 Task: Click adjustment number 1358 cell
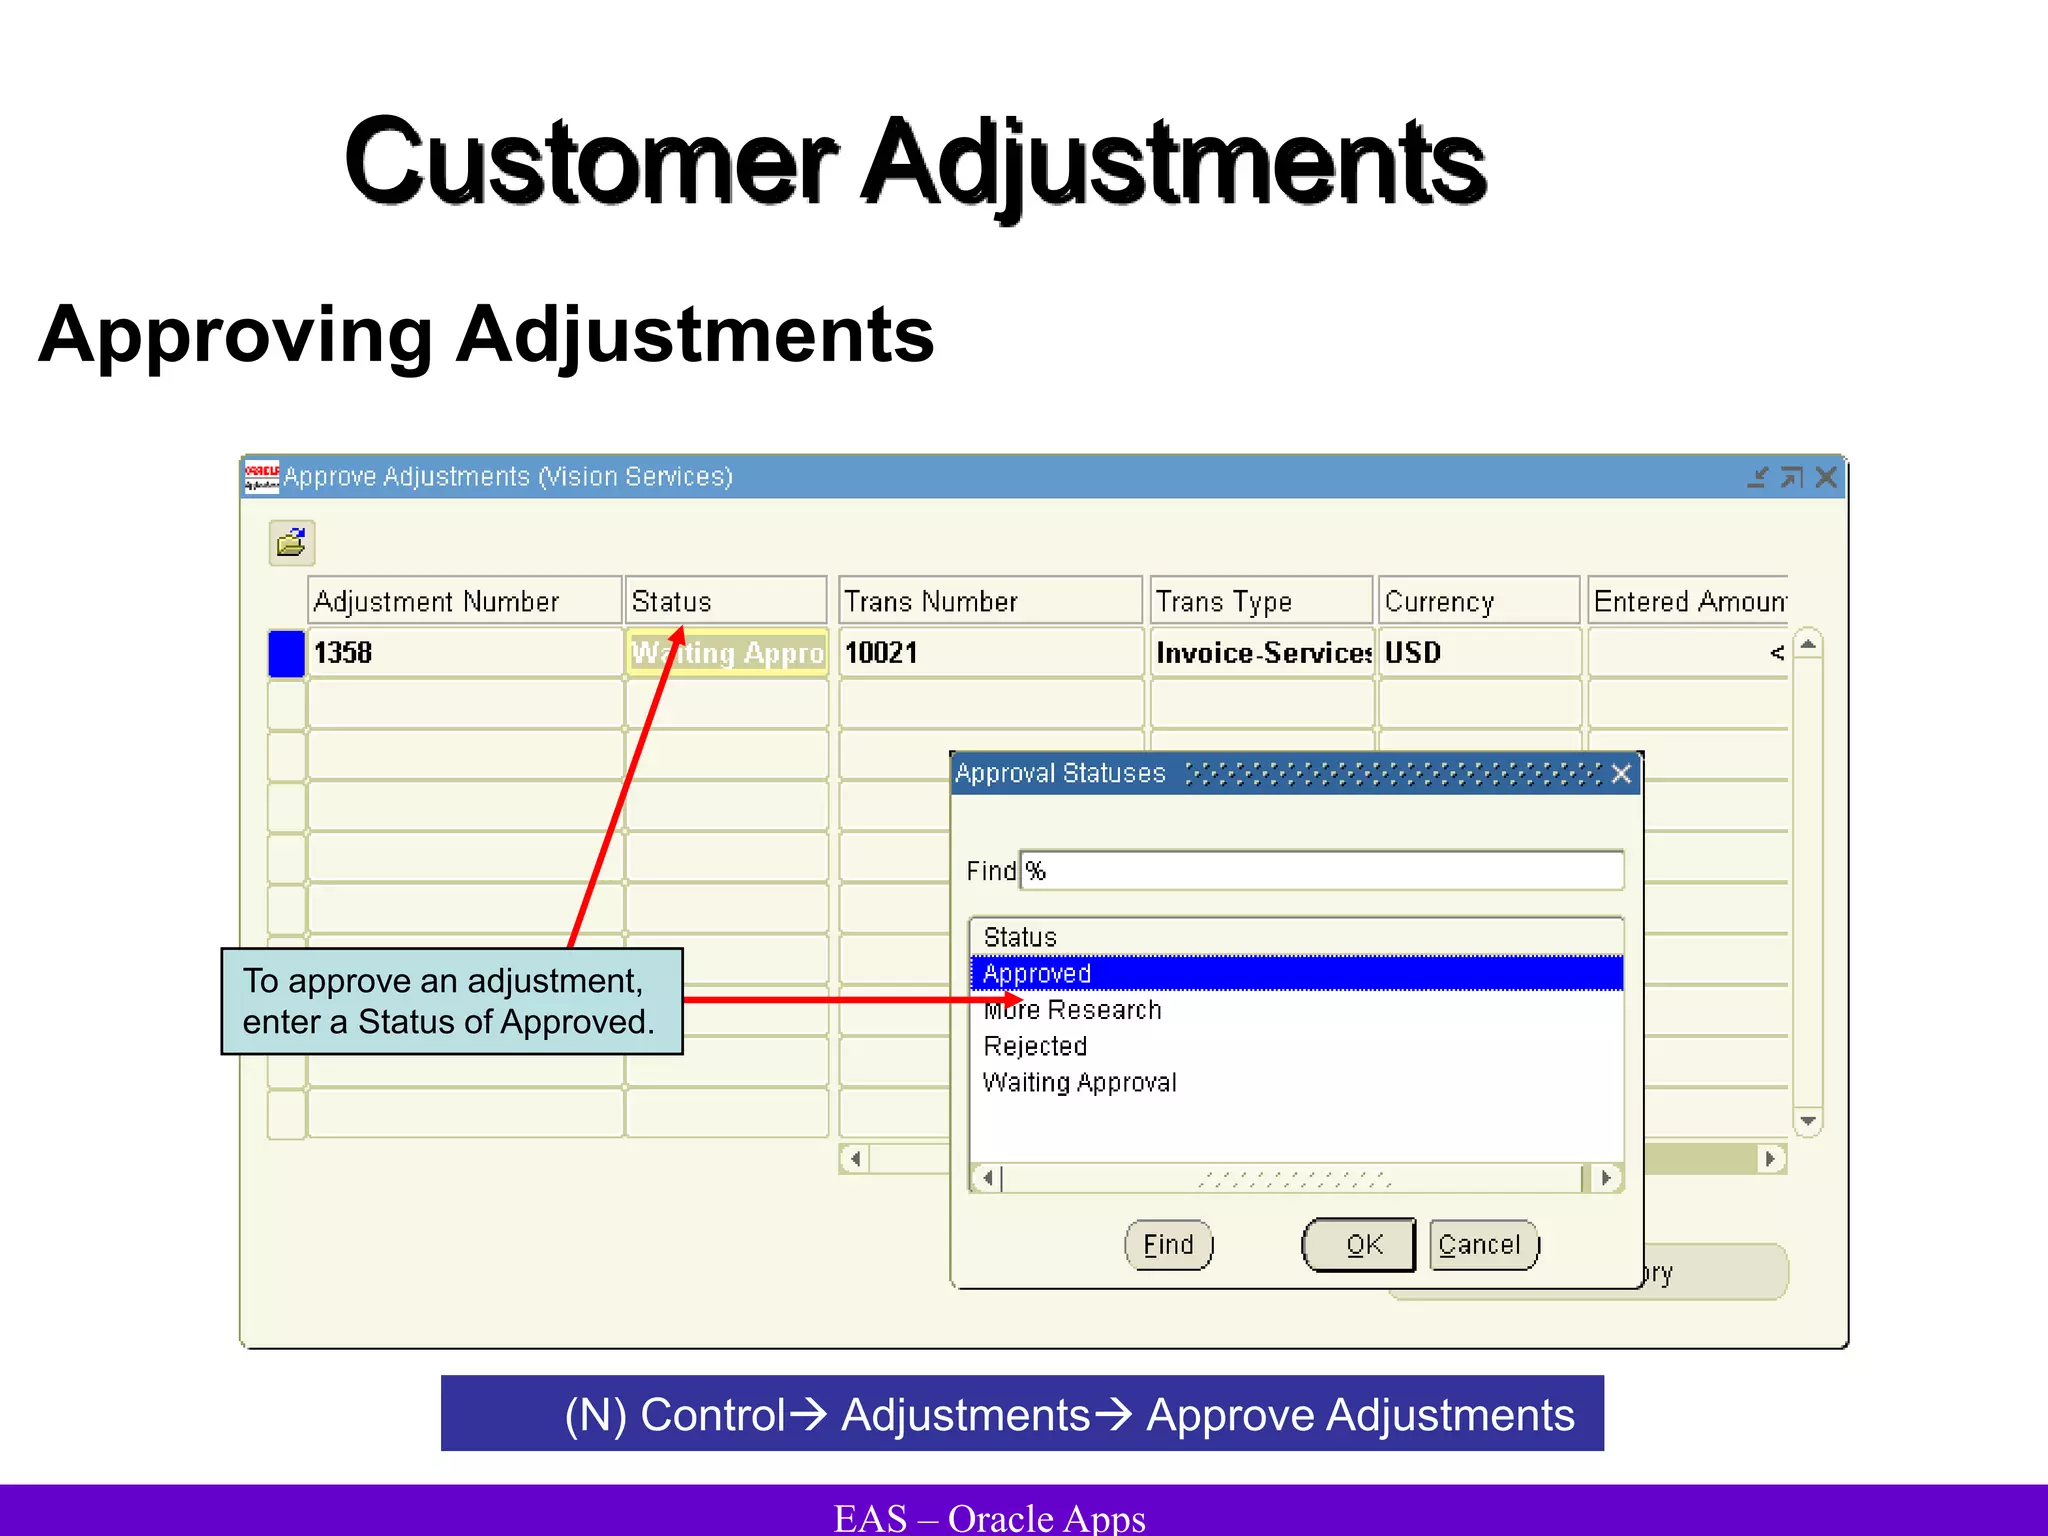point(465,653)
